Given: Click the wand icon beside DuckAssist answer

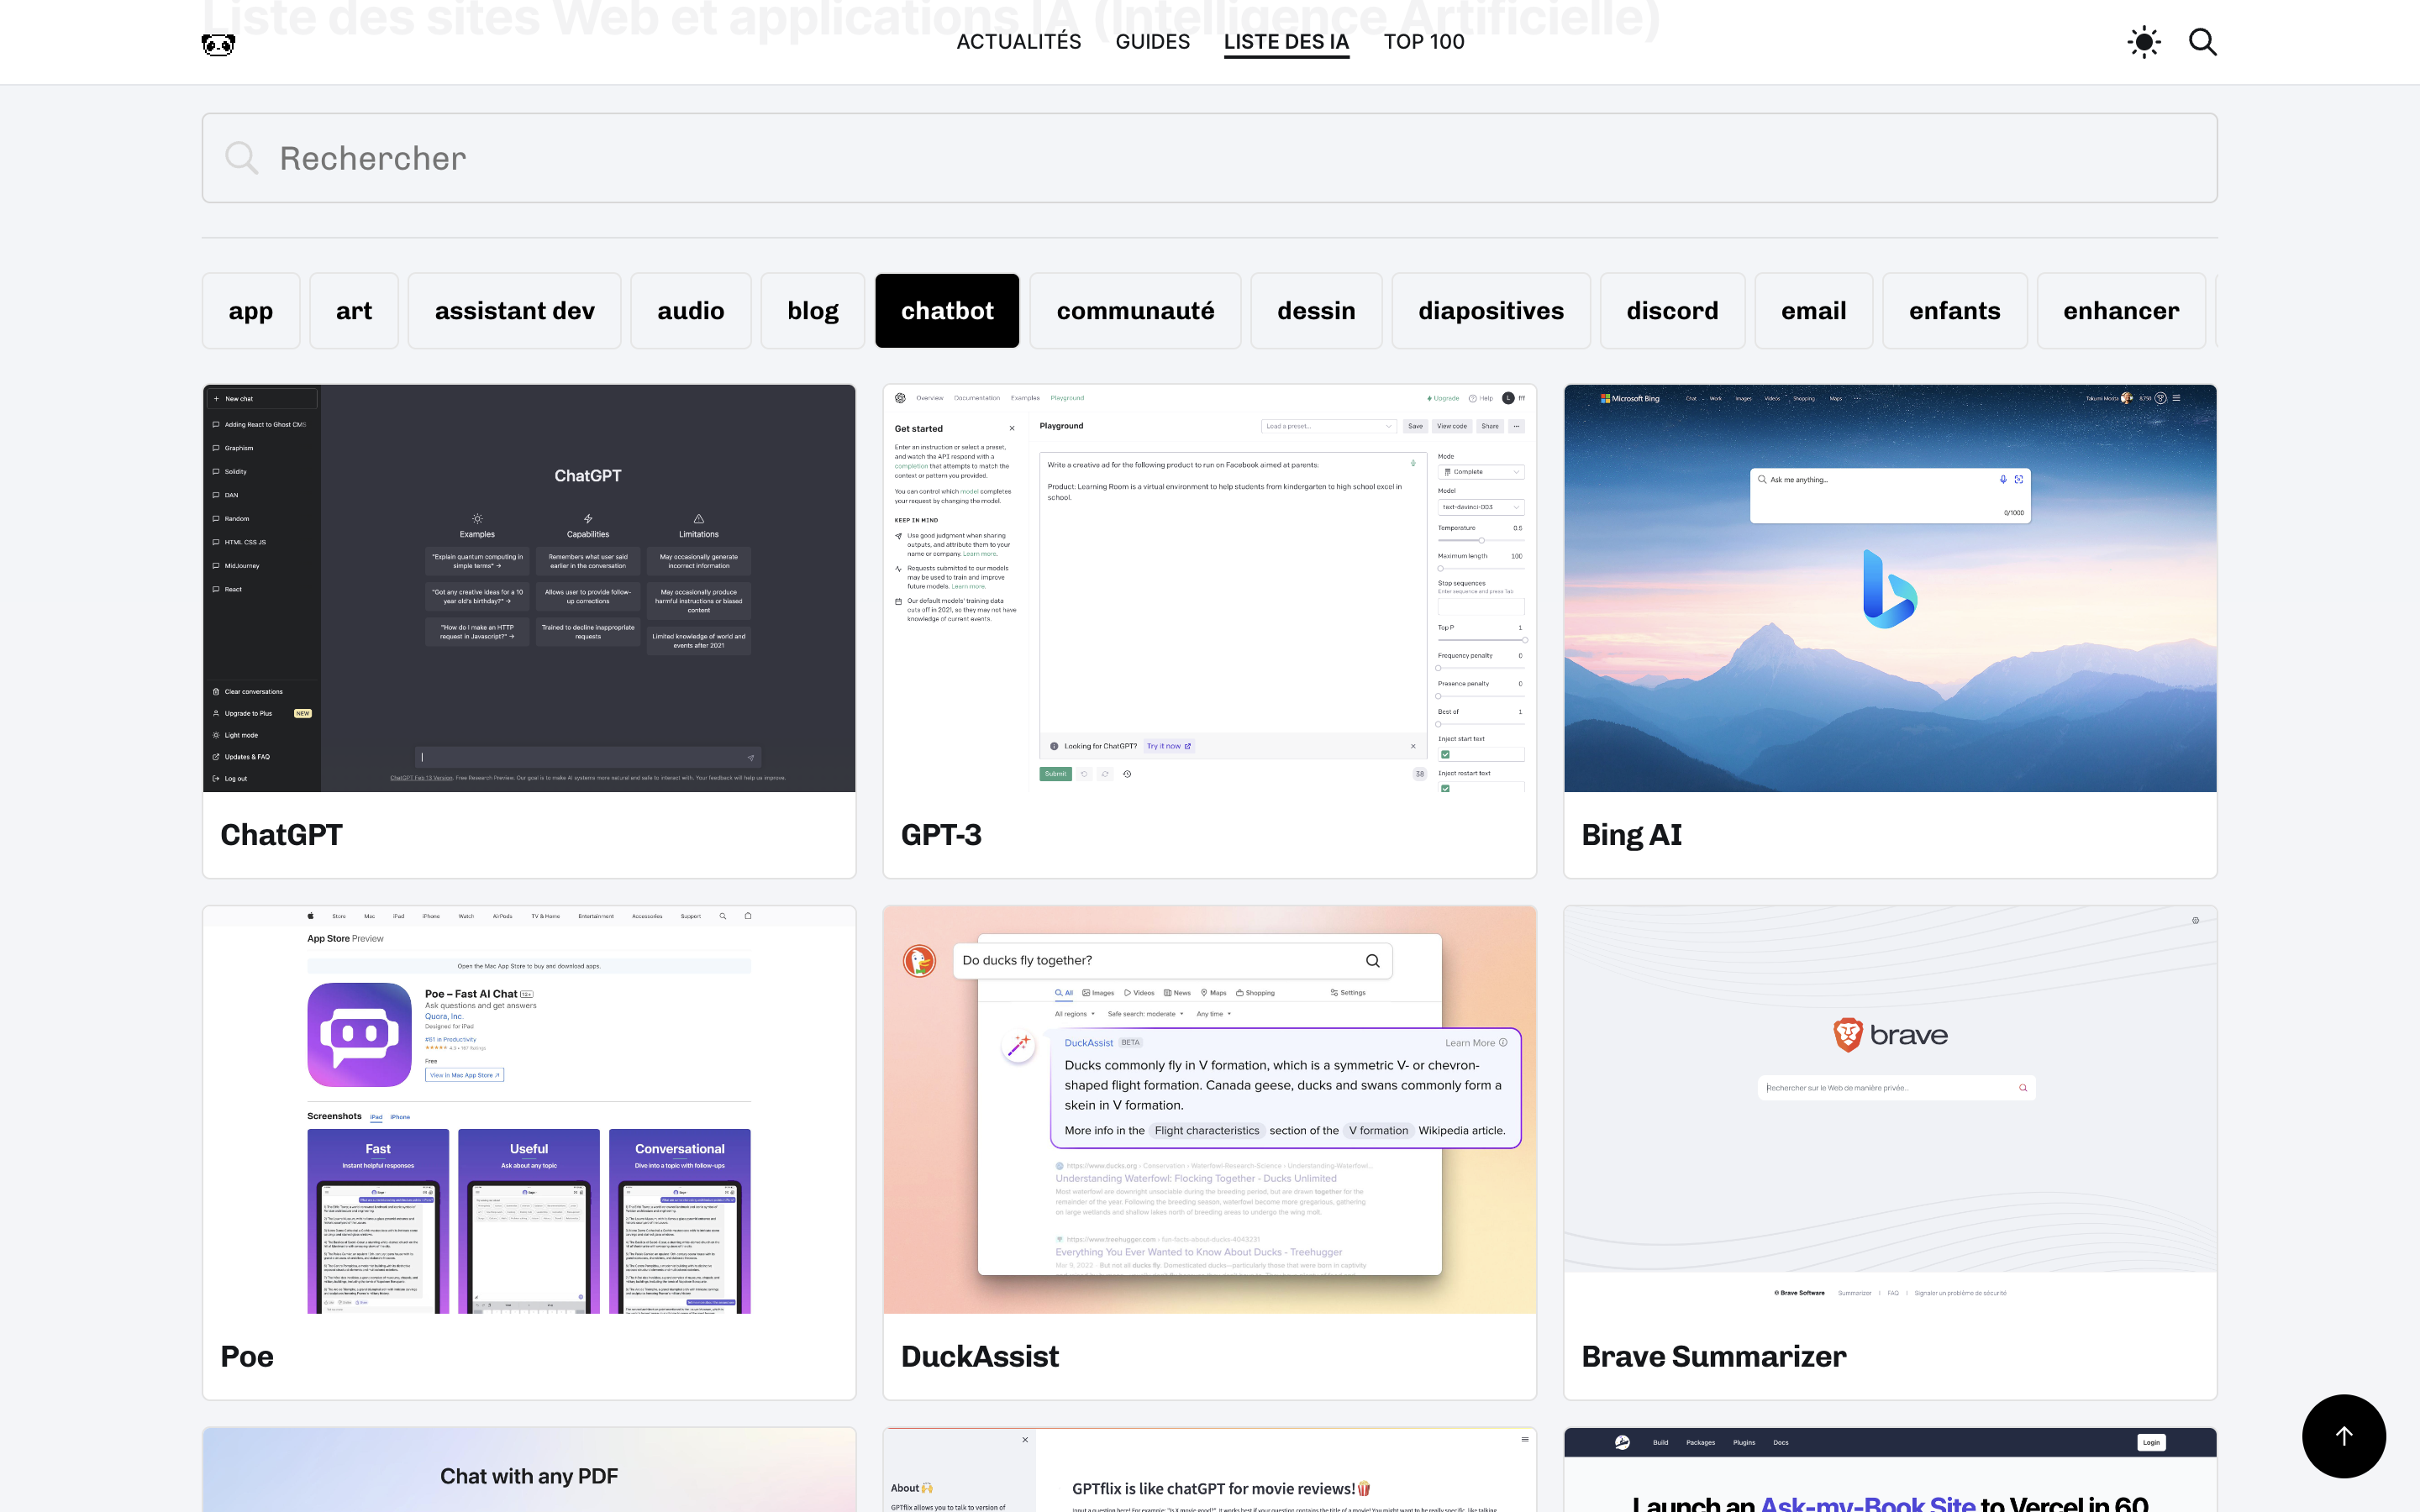Looking at the screenshot, I should point(1018,1046).
